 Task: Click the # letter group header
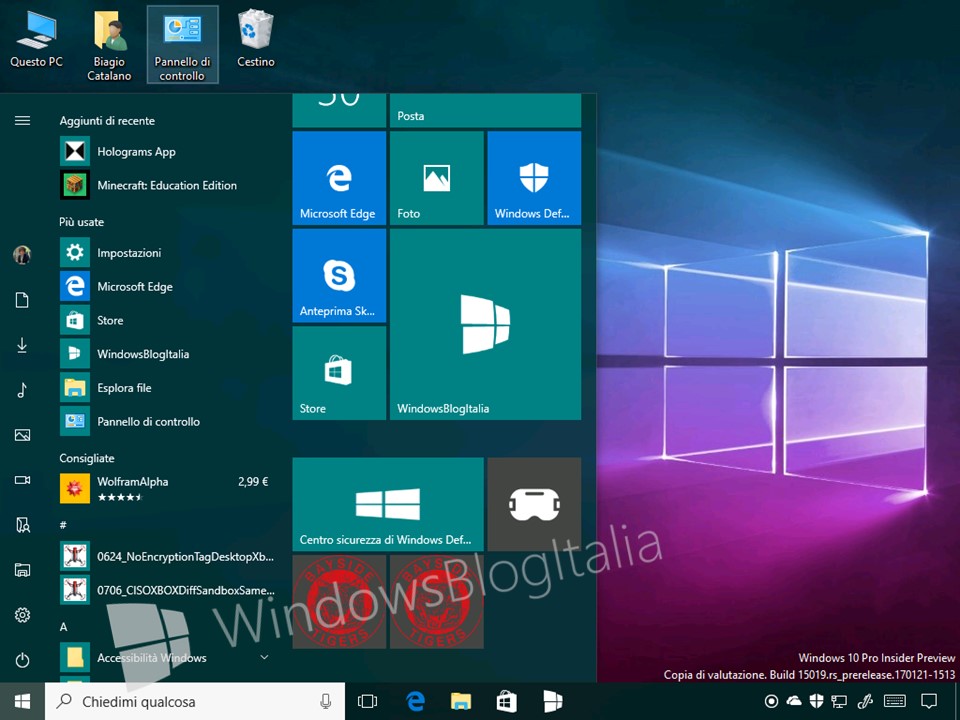[63, 525]
